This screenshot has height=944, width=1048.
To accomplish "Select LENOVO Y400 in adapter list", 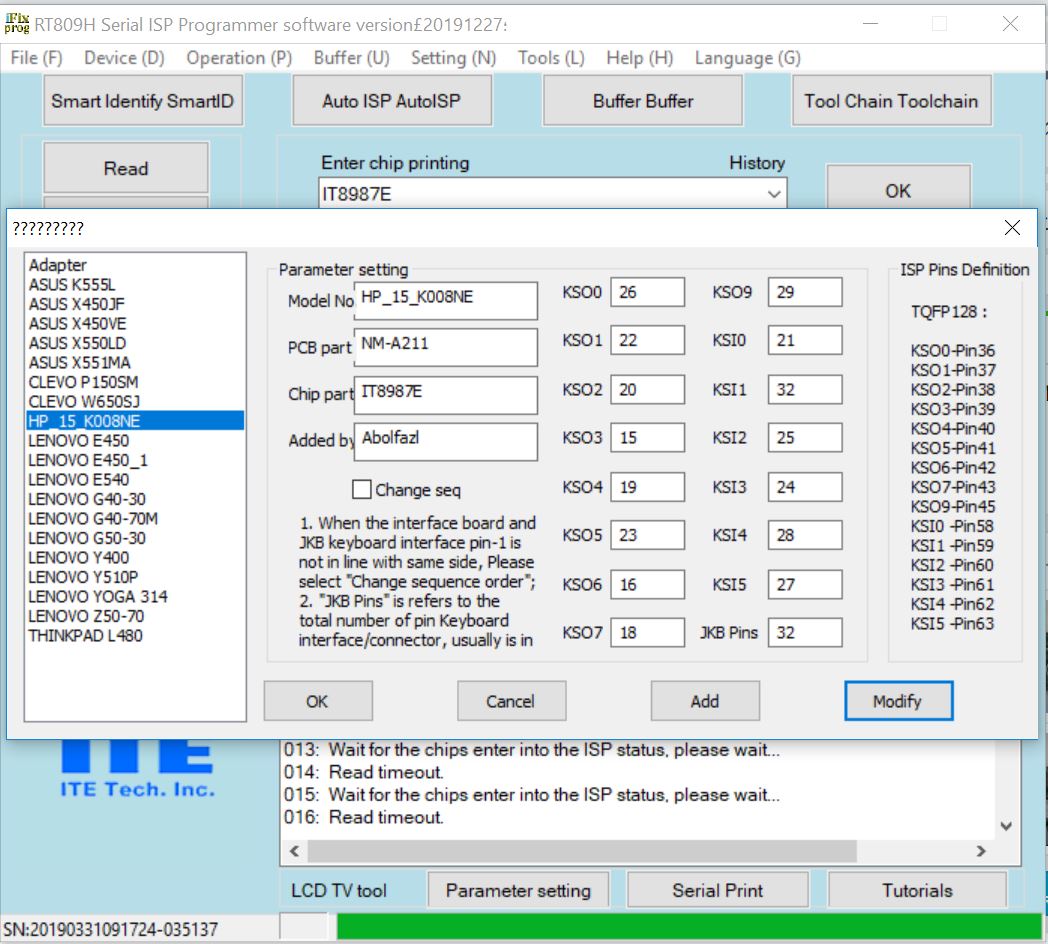I will click(135, 557).
